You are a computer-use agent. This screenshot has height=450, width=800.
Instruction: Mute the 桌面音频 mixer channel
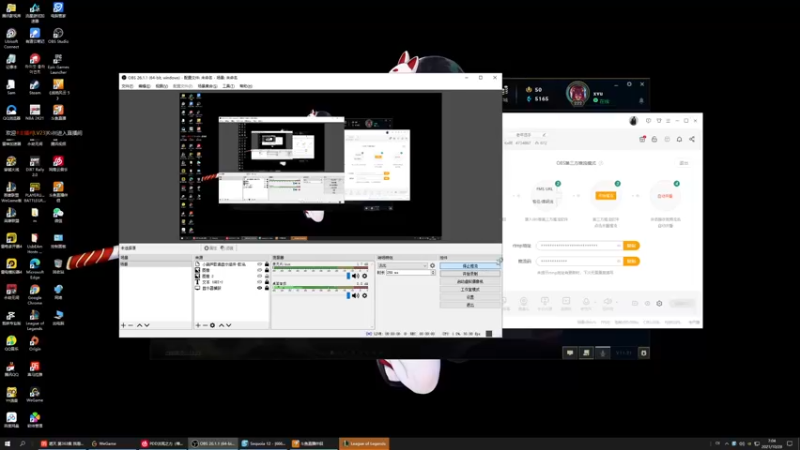coord(356,295)
